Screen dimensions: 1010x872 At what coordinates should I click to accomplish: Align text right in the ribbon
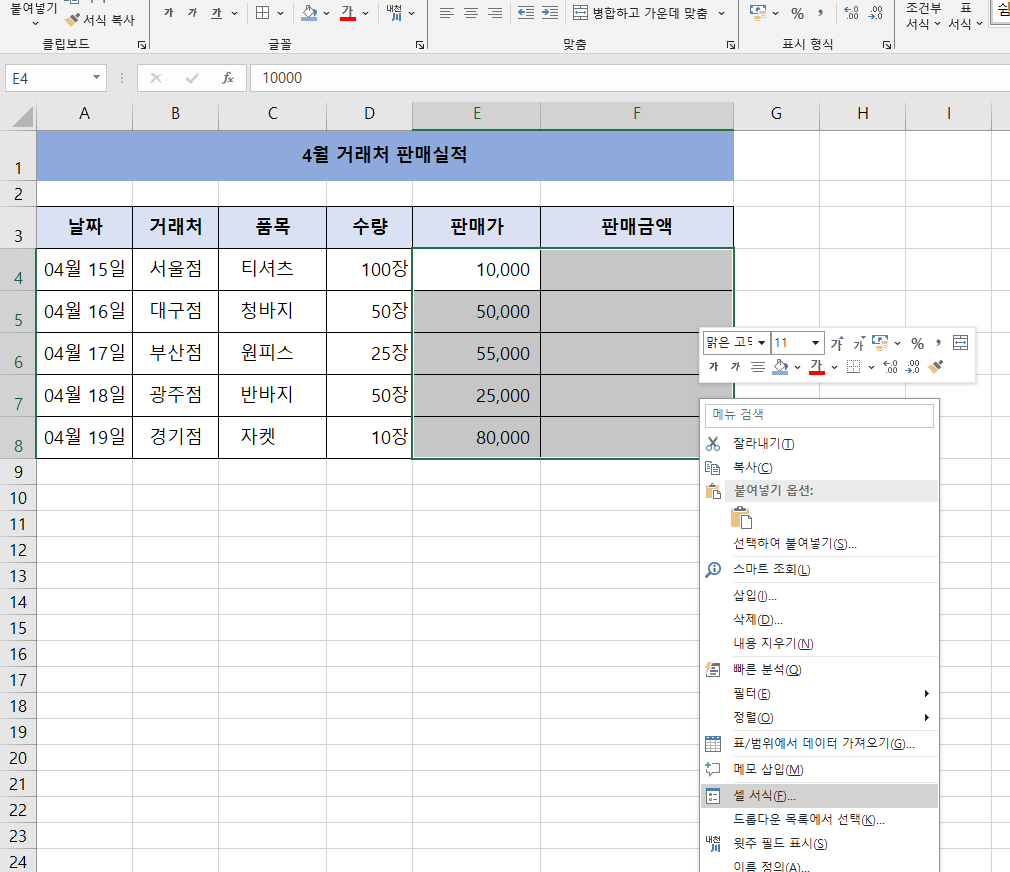pyautogui.click(x=495, y=13)
